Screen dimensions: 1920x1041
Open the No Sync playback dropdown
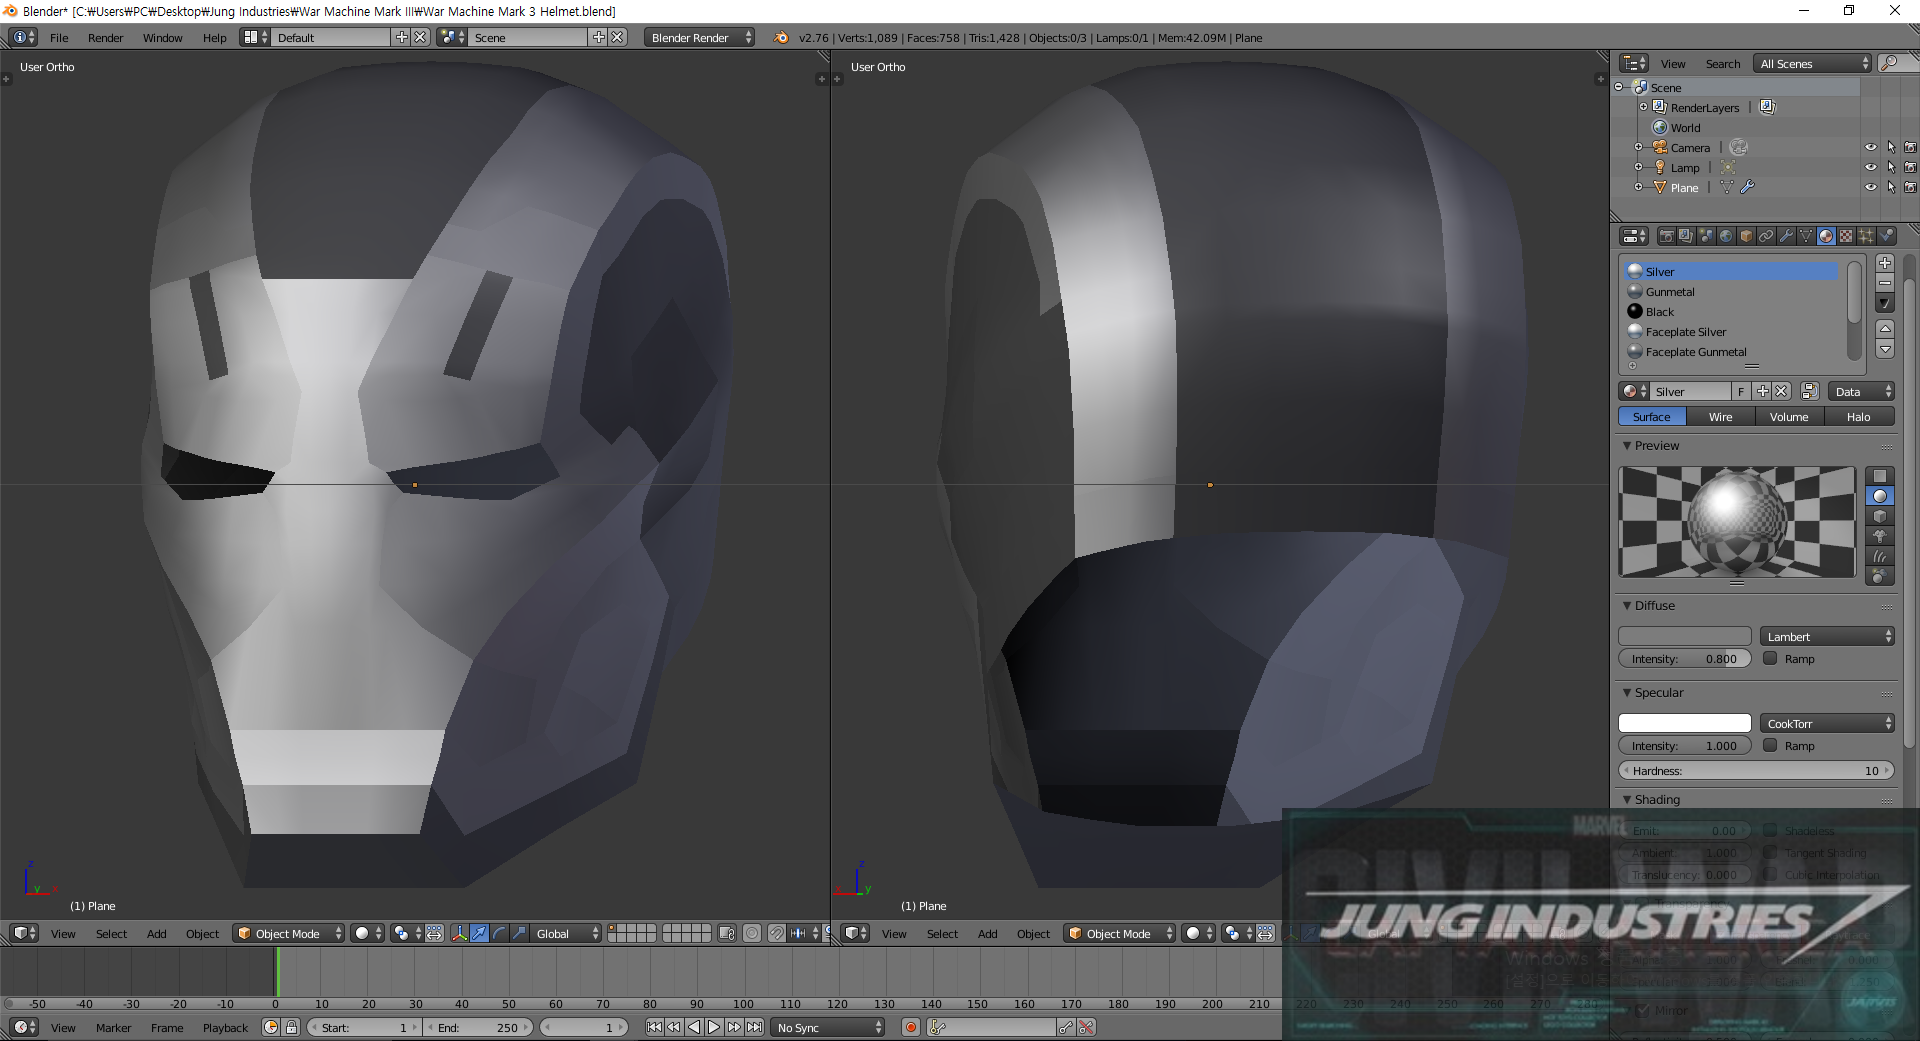(x=829, y=1027)
